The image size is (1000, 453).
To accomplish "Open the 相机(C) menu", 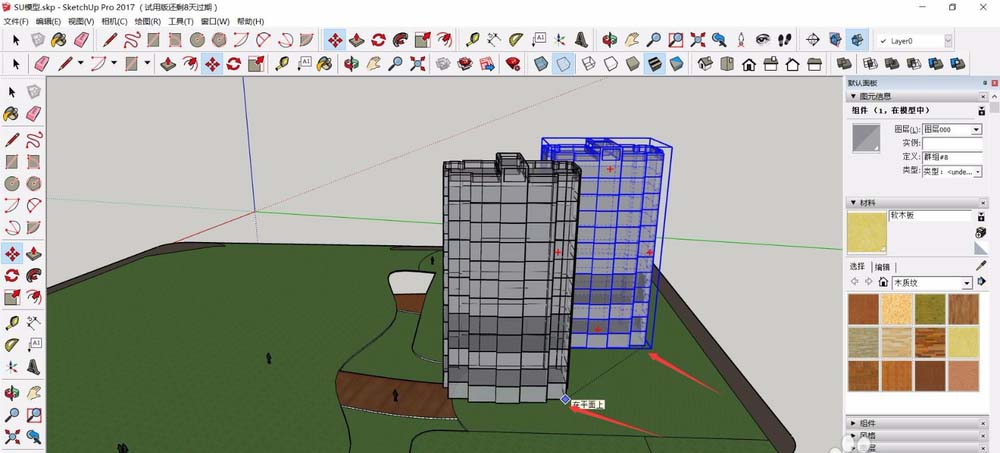I will pyautogui.click(x=114, y=21).
